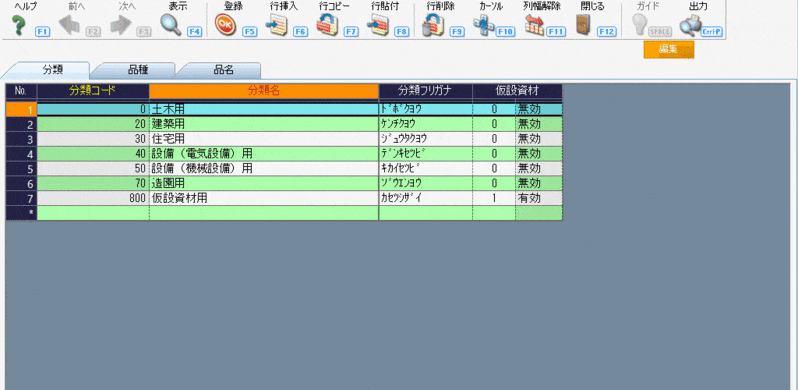Screen dimensions: 798x390
Task: Click the Help question mark icon
Action: coord(20,25)
